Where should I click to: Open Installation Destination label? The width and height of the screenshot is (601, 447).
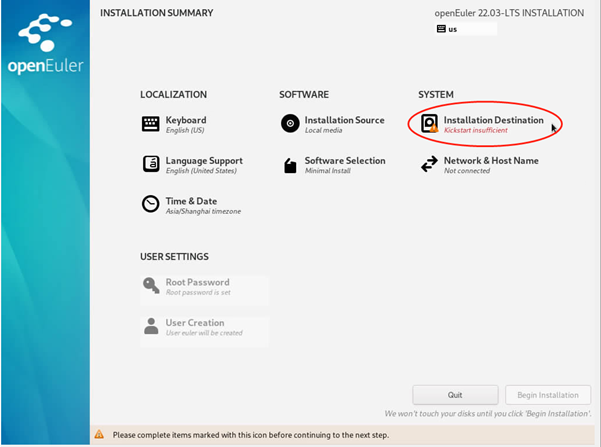493,120
